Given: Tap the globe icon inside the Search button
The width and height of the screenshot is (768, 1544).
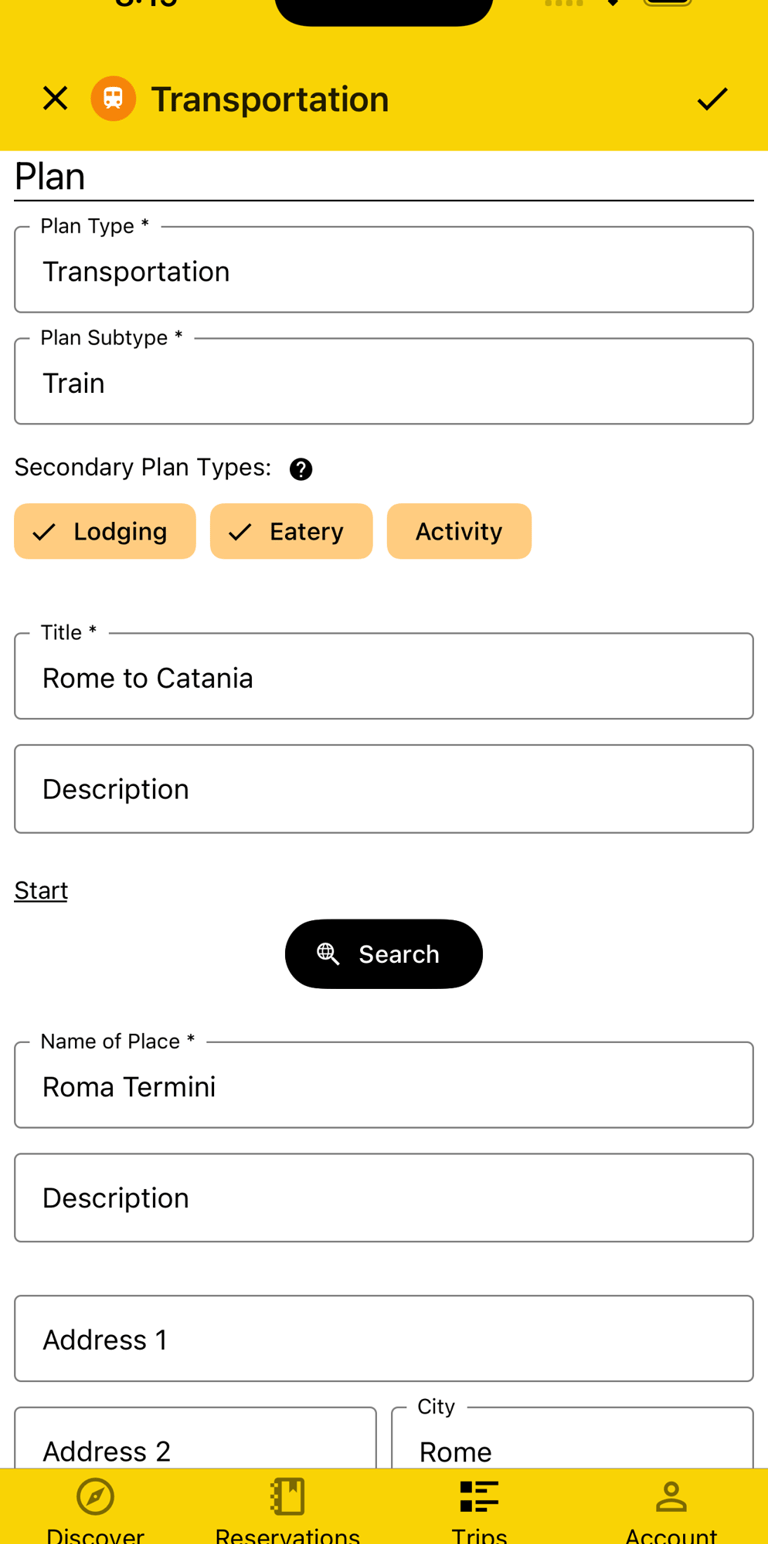Looking at the screenshot, I should coord(327,953).
